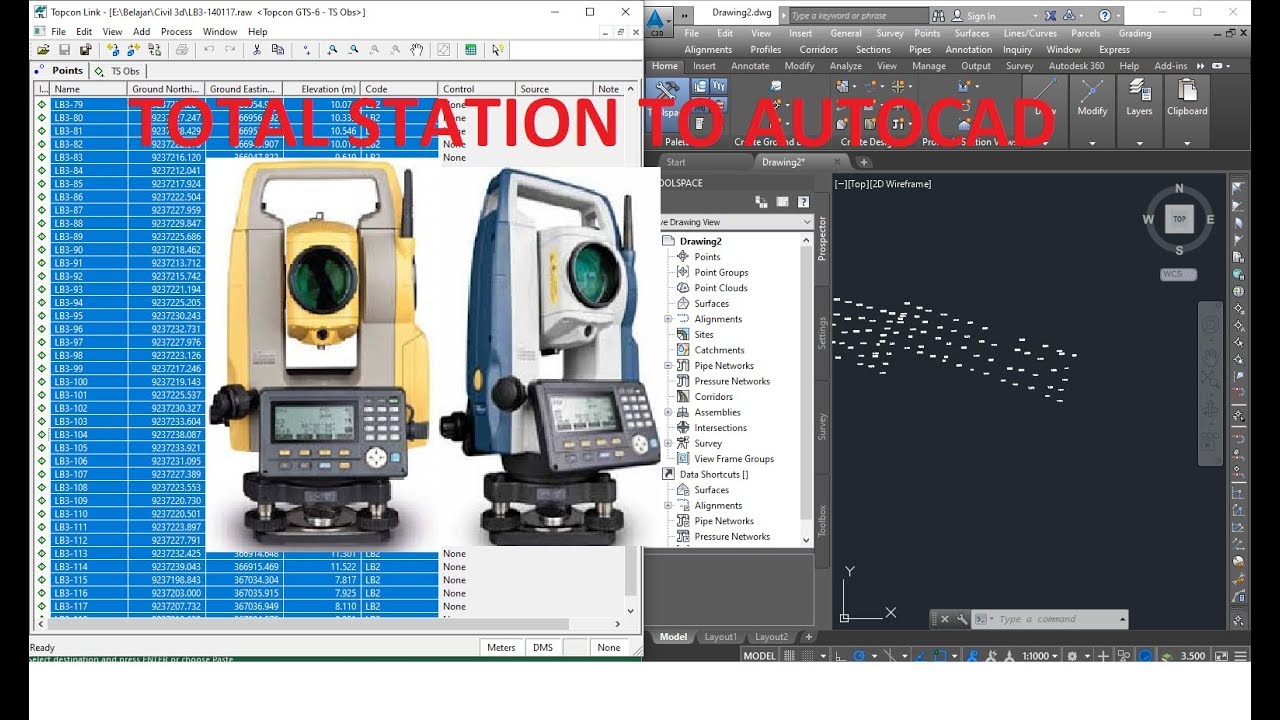Toggle snap mode in status bar
The image size is (1280, 720).
[x=808, y=656]
